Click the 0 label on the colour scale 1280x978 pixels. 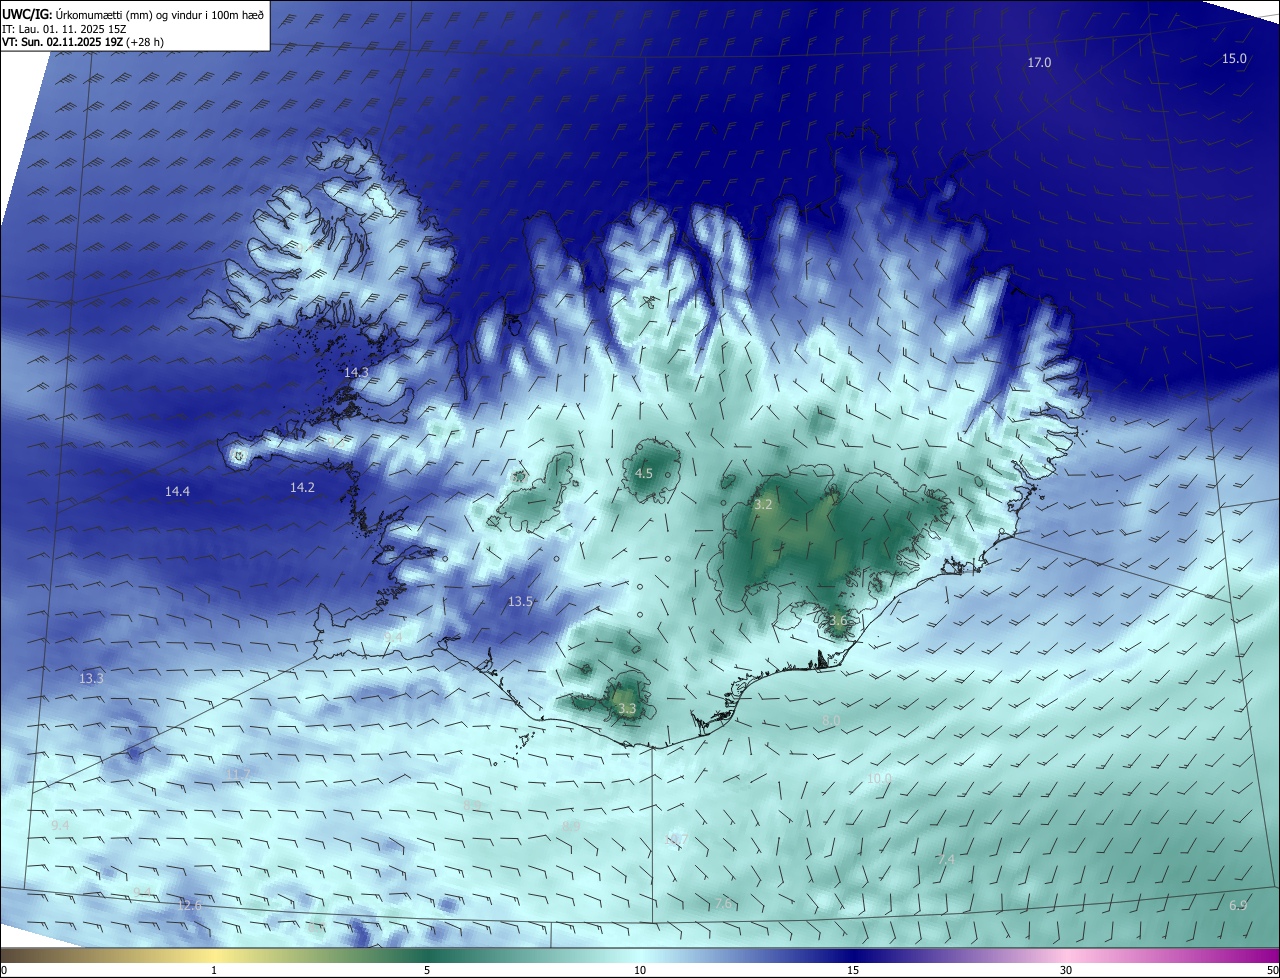(4, 970)
